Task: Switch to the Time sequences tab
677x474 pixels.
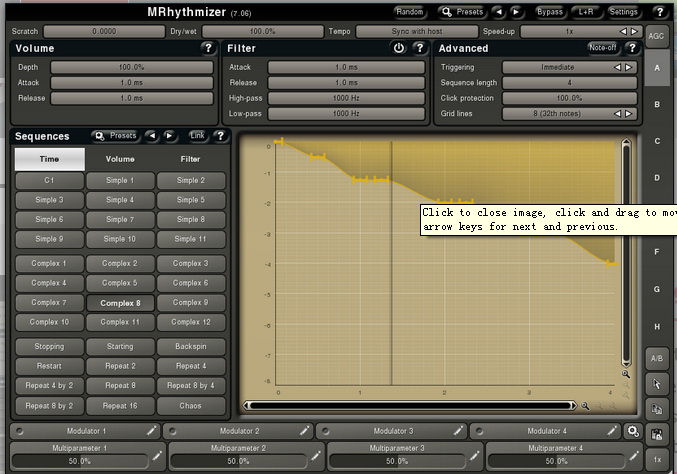Action: pos(49,159)
